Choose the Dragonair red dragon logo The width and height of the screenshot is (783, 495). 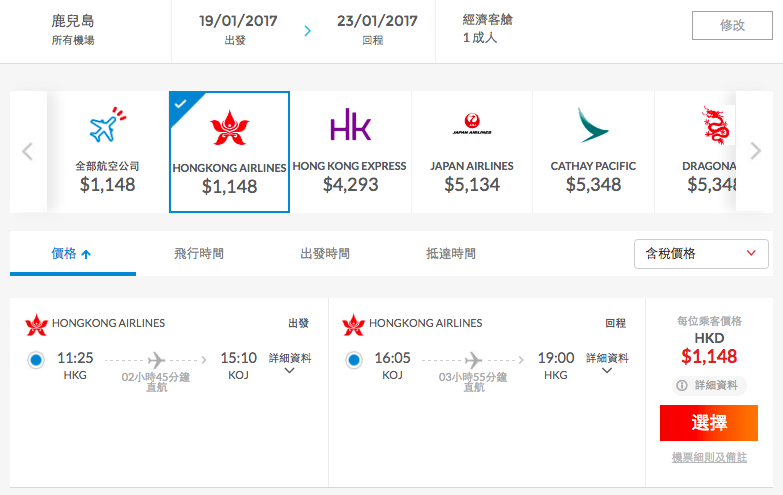(716, 125)
